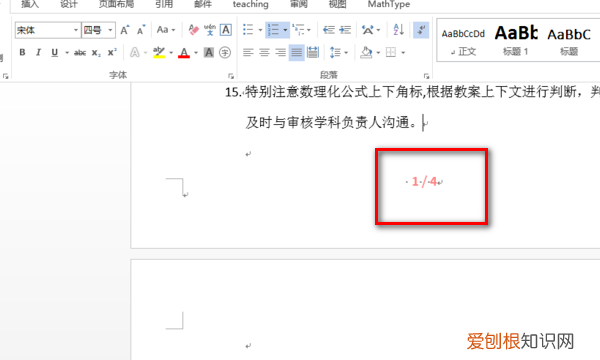Open 字体 dialog launcher
This screenshot has width=600, height=360.
tap(231, 76)
